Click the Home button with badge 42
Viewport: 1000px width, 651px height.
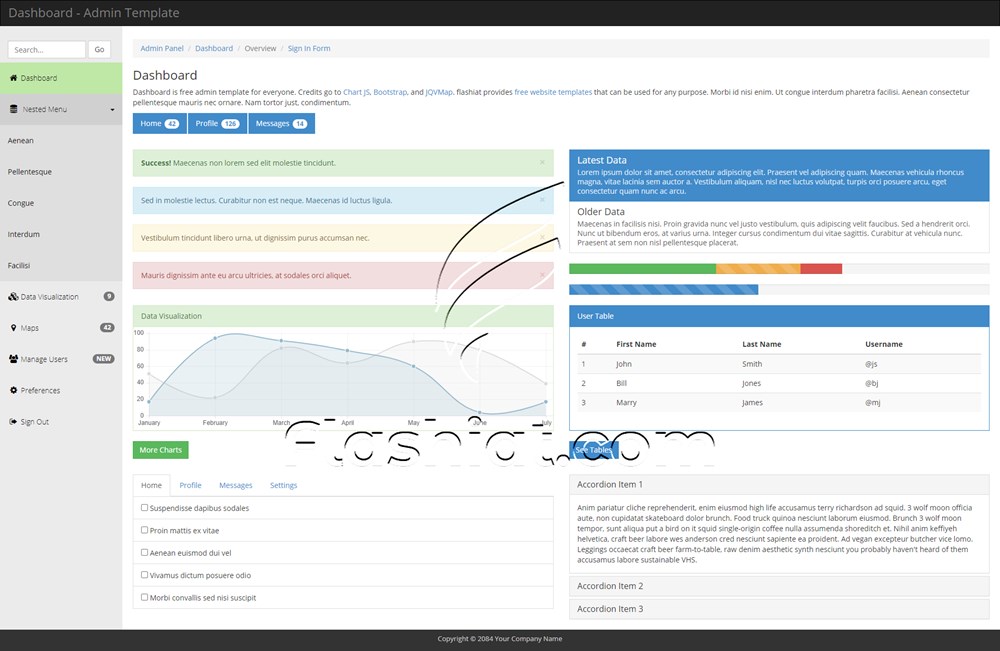click(x=159, y=124)
